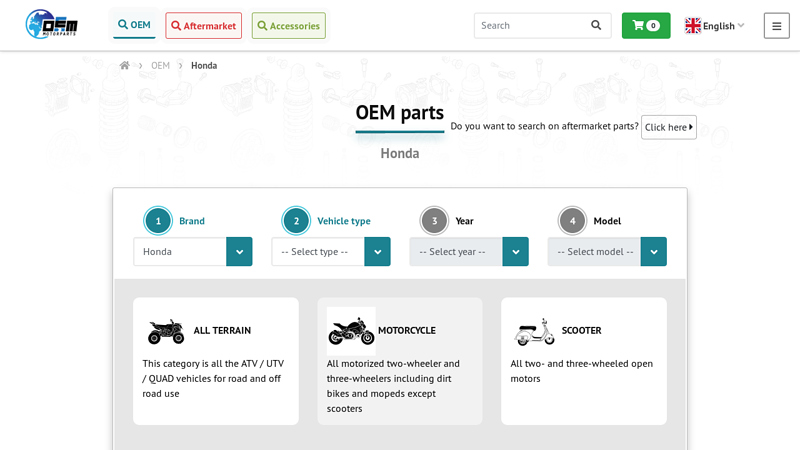Click the Honda breadcrumb text
This screenshot has height=450, width=800.
(x=204, y=65)
